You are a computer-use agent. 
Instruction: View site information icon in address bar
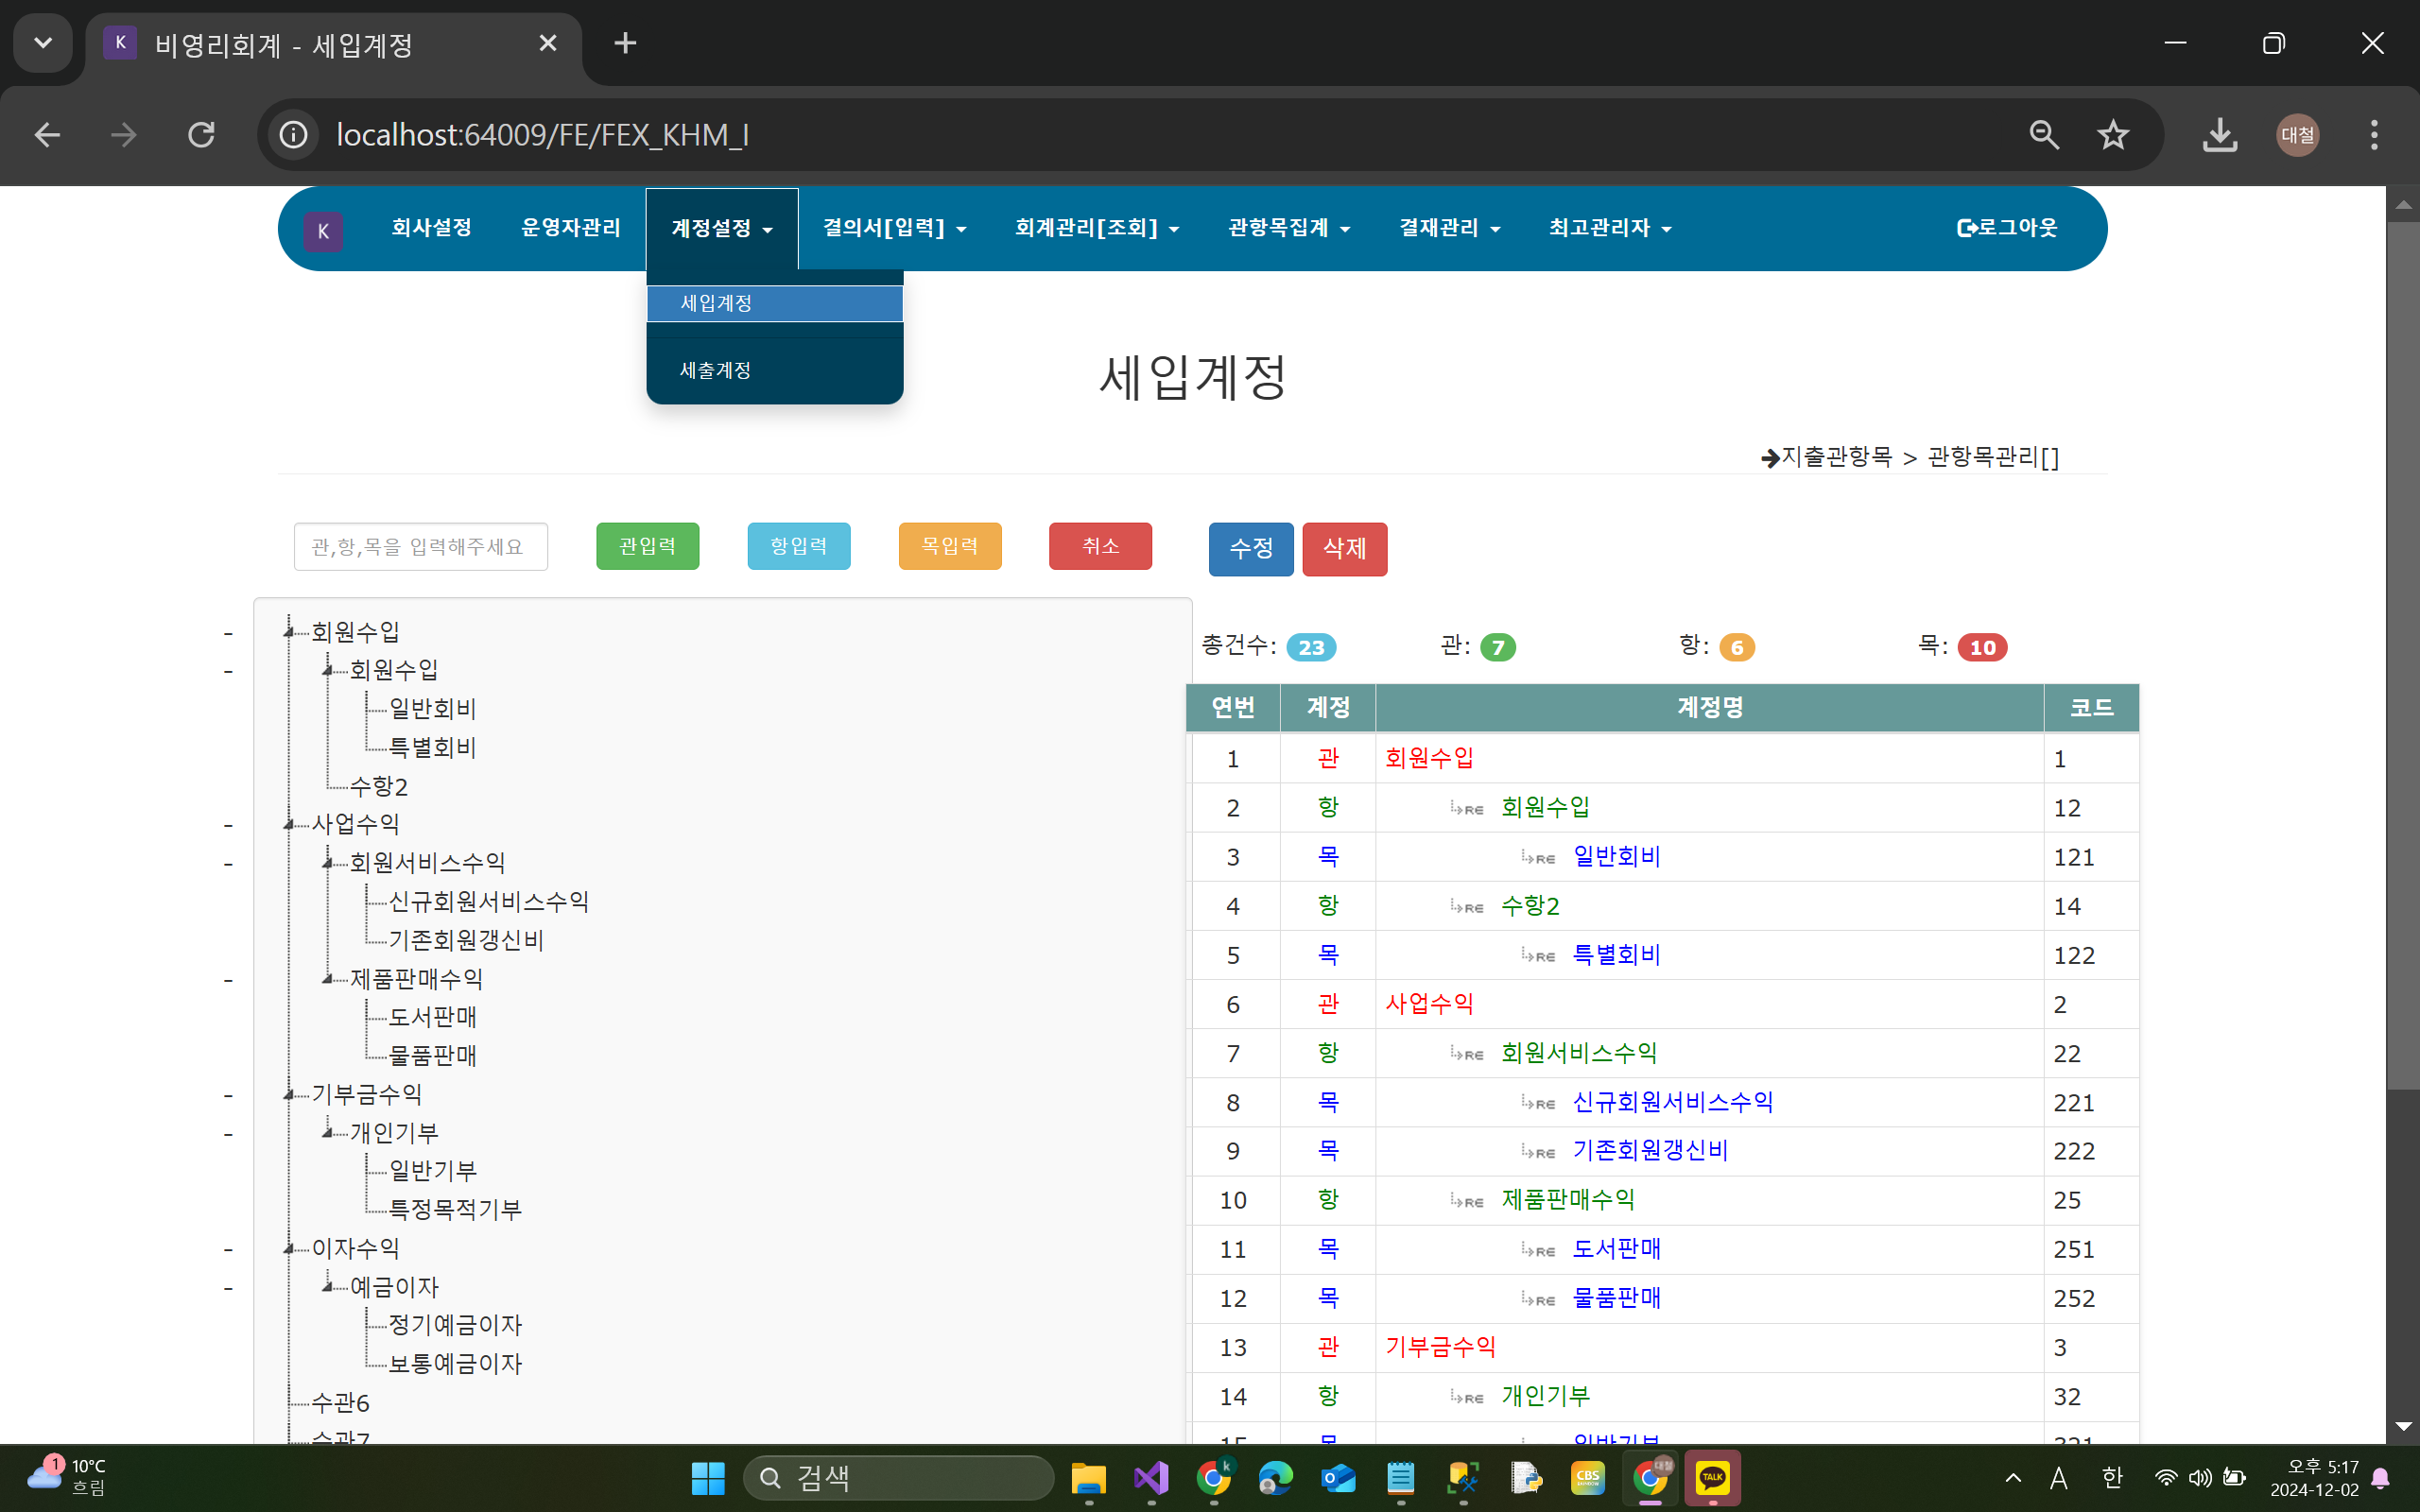[x=293, y=134]
